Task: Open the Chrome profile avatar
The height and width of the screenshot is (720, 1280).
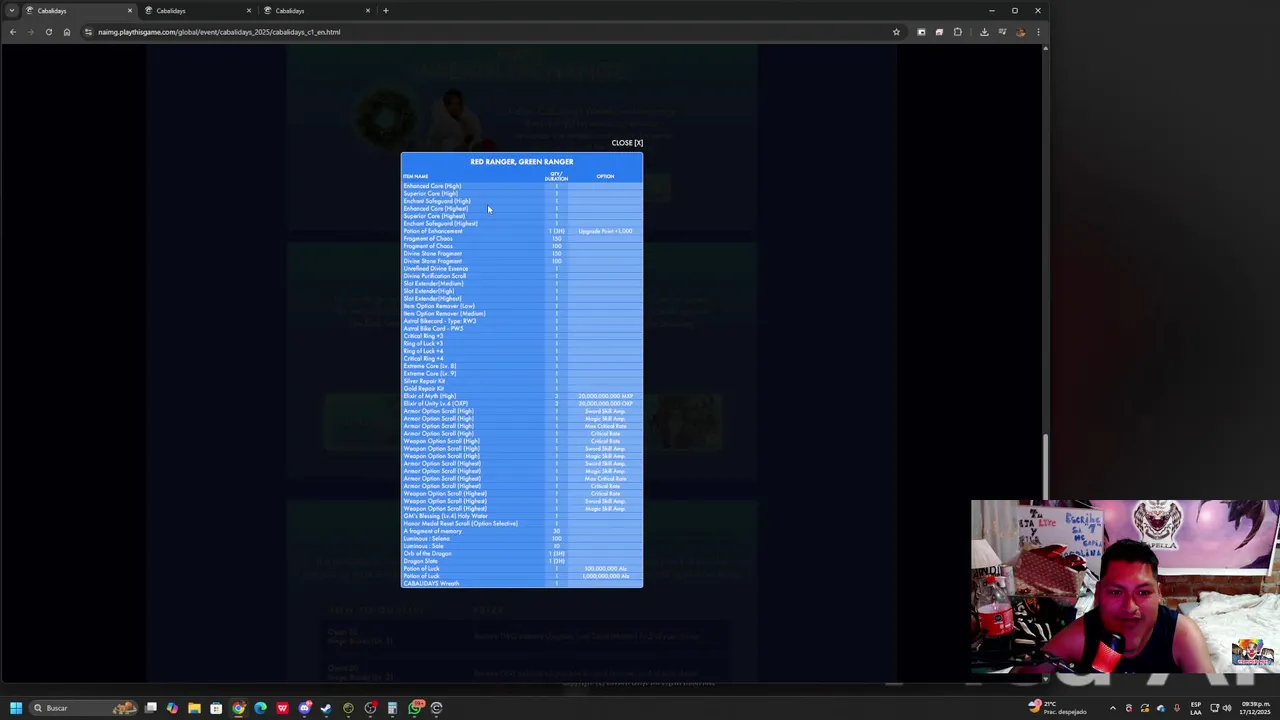Action: pyautogui.click(x=1020, y=32)
